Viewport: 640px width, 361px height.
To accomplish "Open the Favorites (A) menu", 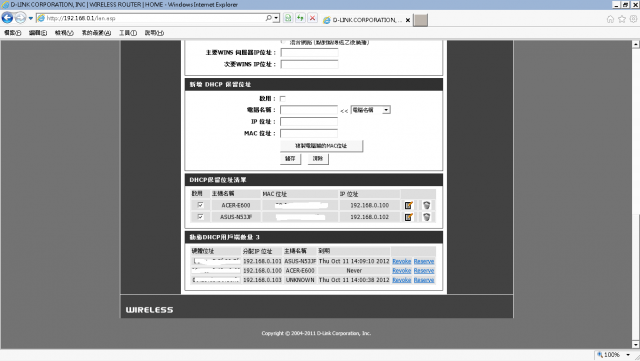I will (x=96, y=33).
